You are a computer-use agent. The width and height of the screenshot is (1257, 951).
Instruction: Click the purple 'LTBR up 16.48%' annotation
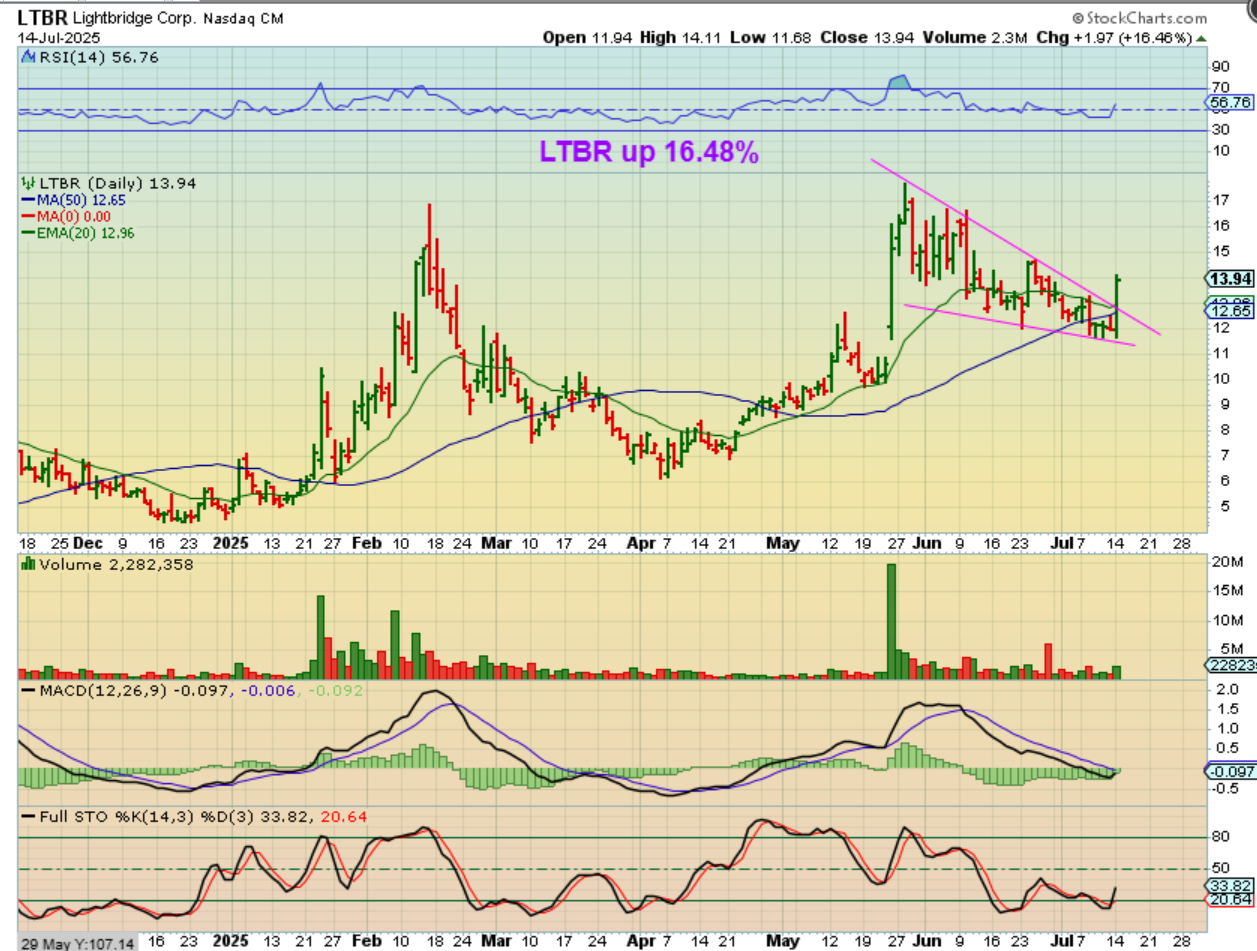click(x=648, y=152)
